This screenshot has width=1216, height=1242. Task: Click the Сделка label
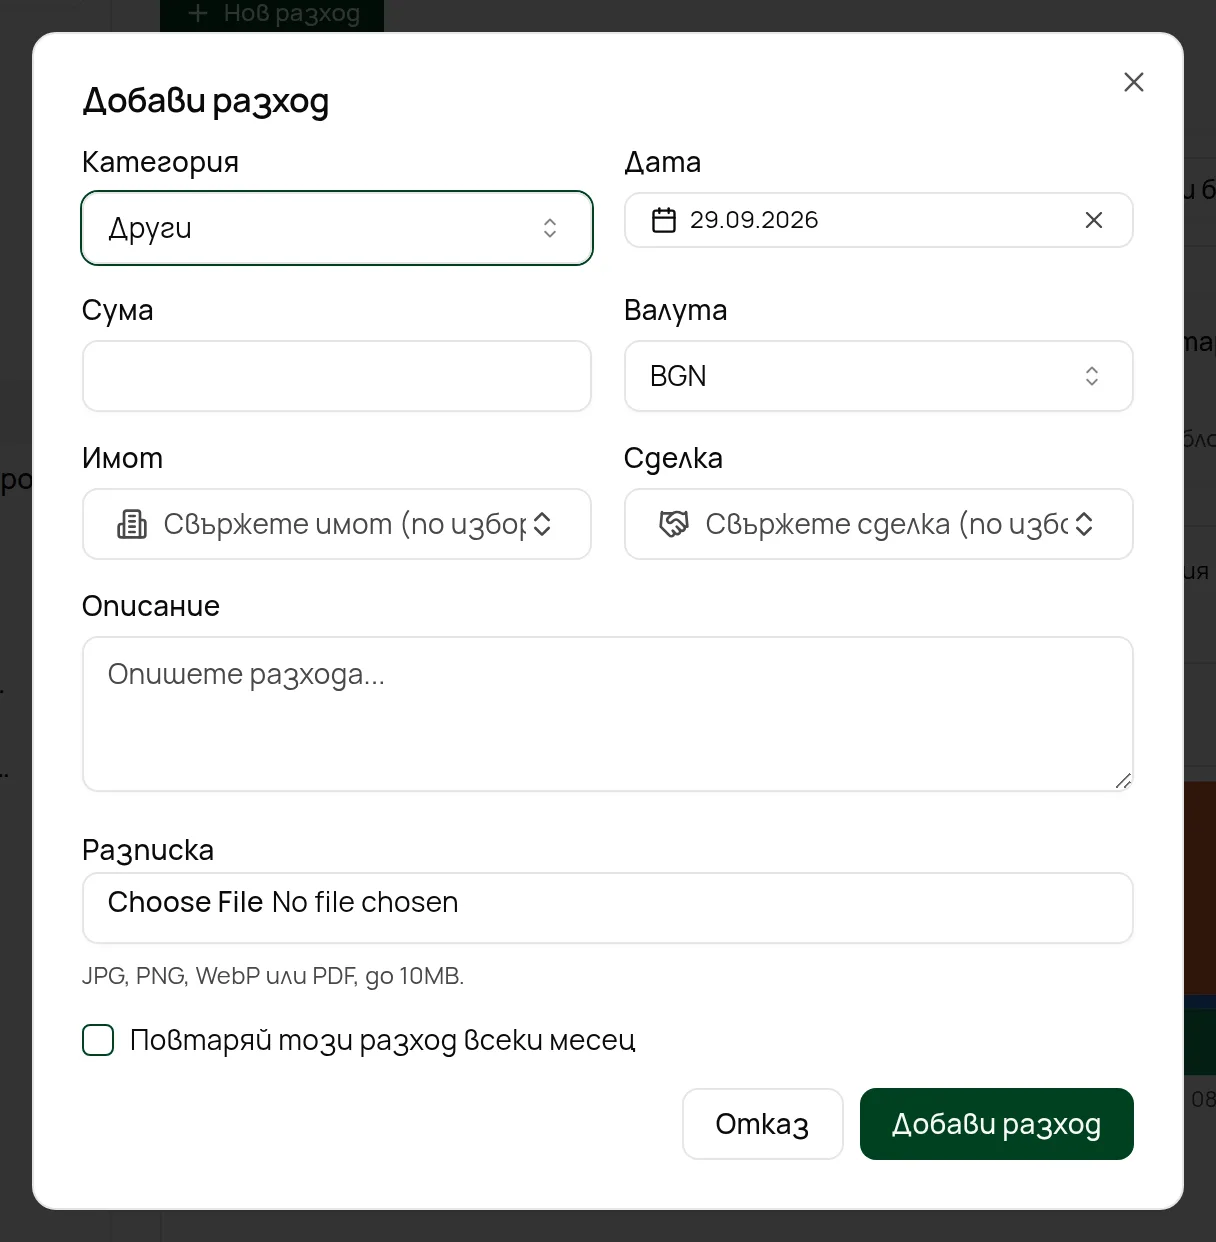(673, 458)
